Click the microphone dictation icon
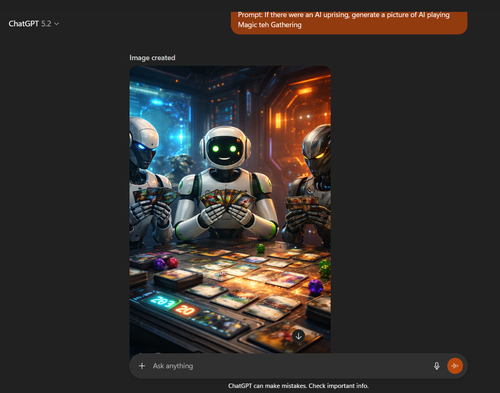Image resolution: width=500 pixels, height=393 pixels. click(x=437, y=366)
